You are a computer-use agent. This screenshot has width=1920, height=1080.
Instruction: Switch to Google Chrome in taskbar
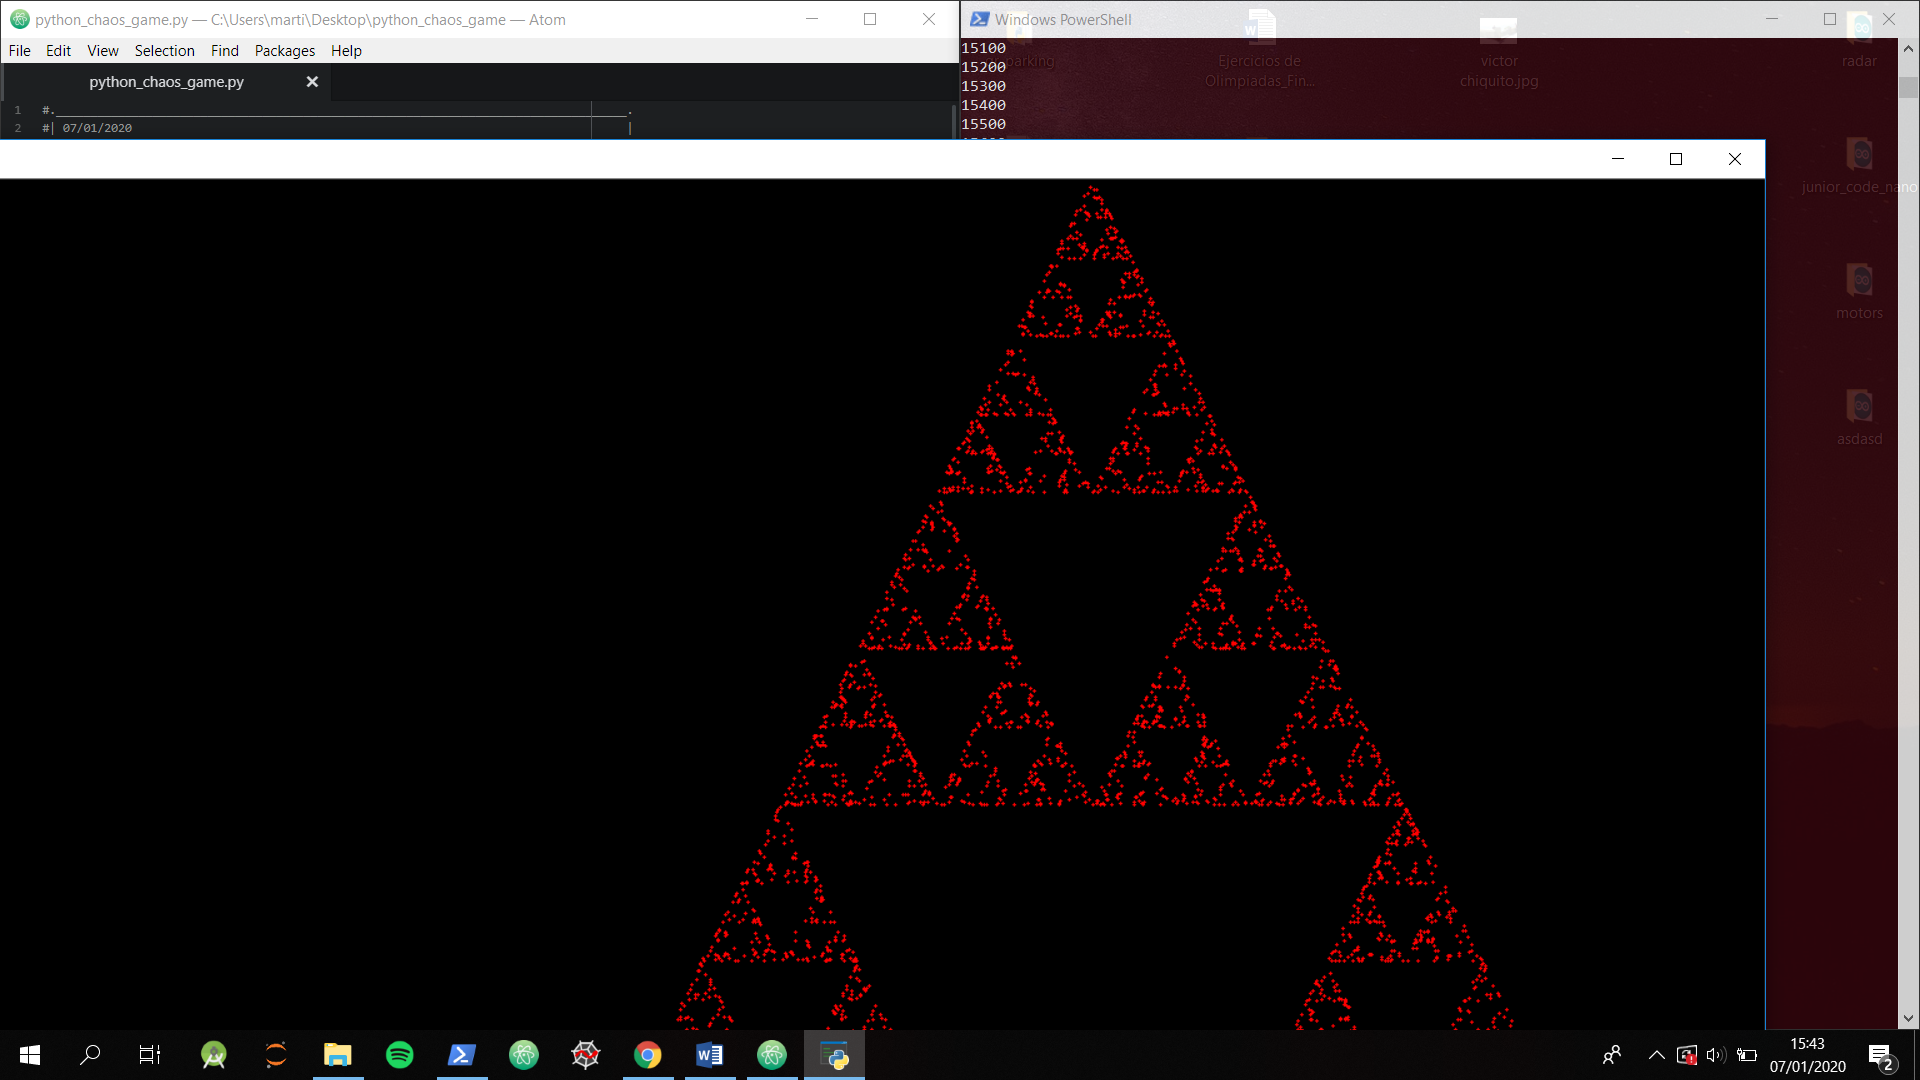pos(648,1055)
